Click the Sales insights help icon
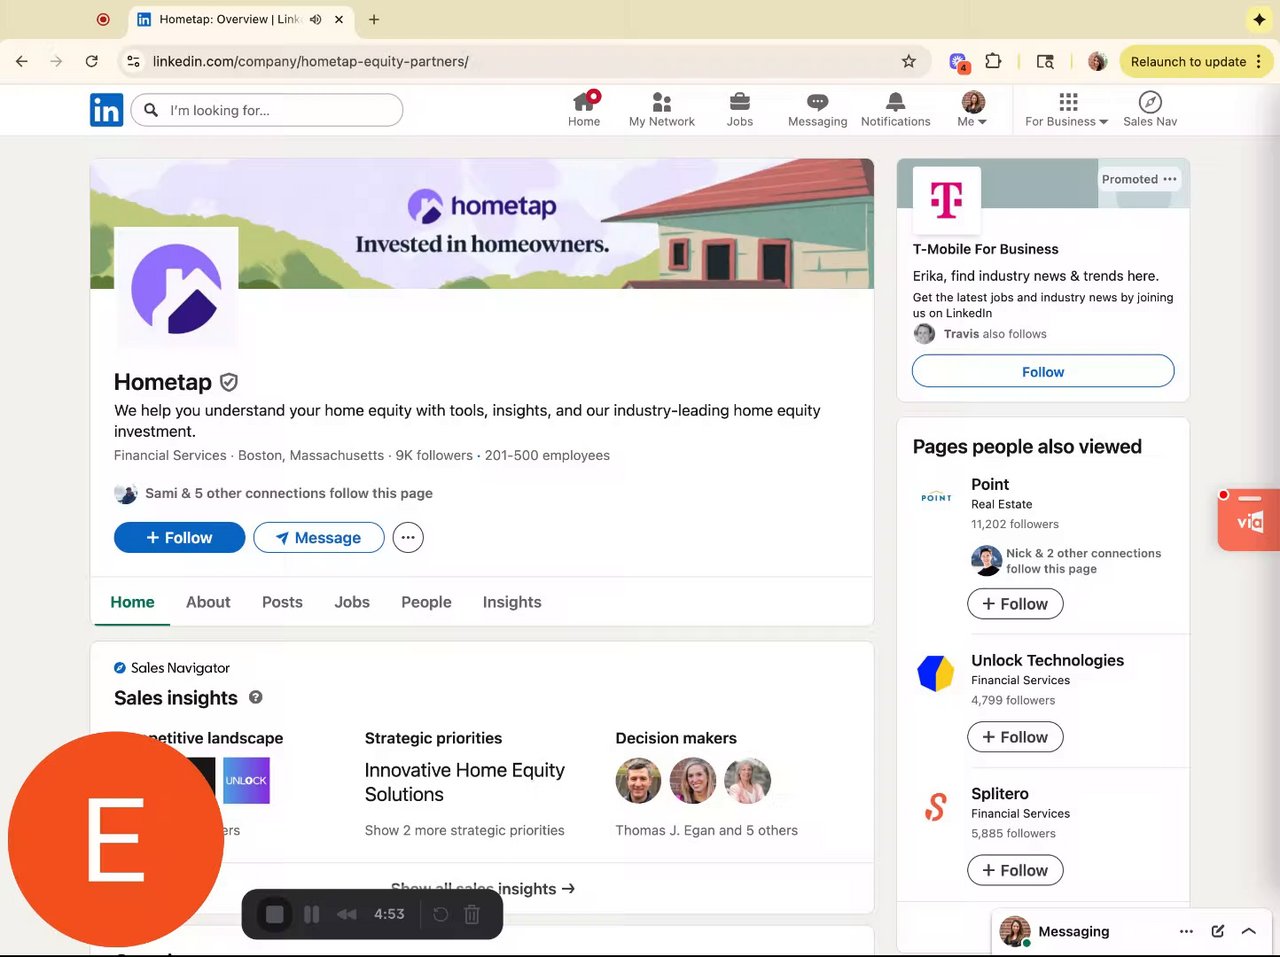Image resolution: width=1280 pixels, height=957 pixels. (x=256, y=697)
